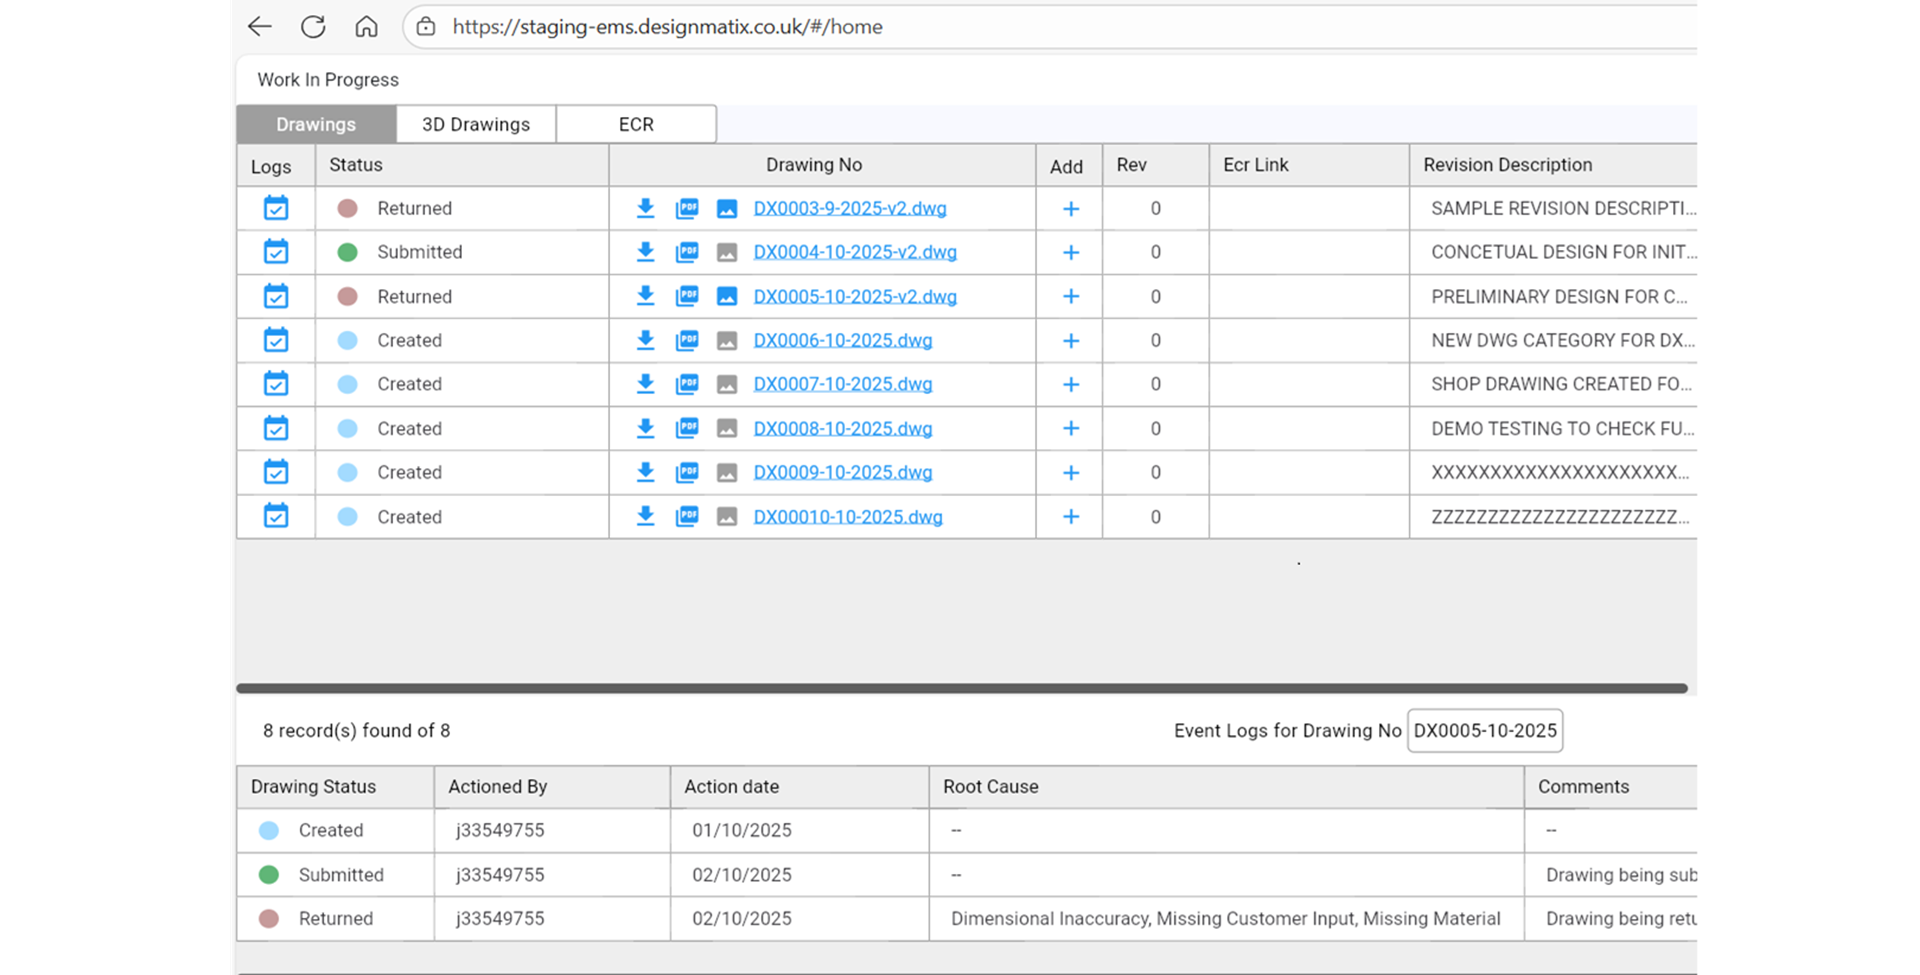The height and width of the screenshot is (975, 1920).
Task: Click Add plus icon for DX0006-10-2025.dwg
Action: [x=1070, y=341]
